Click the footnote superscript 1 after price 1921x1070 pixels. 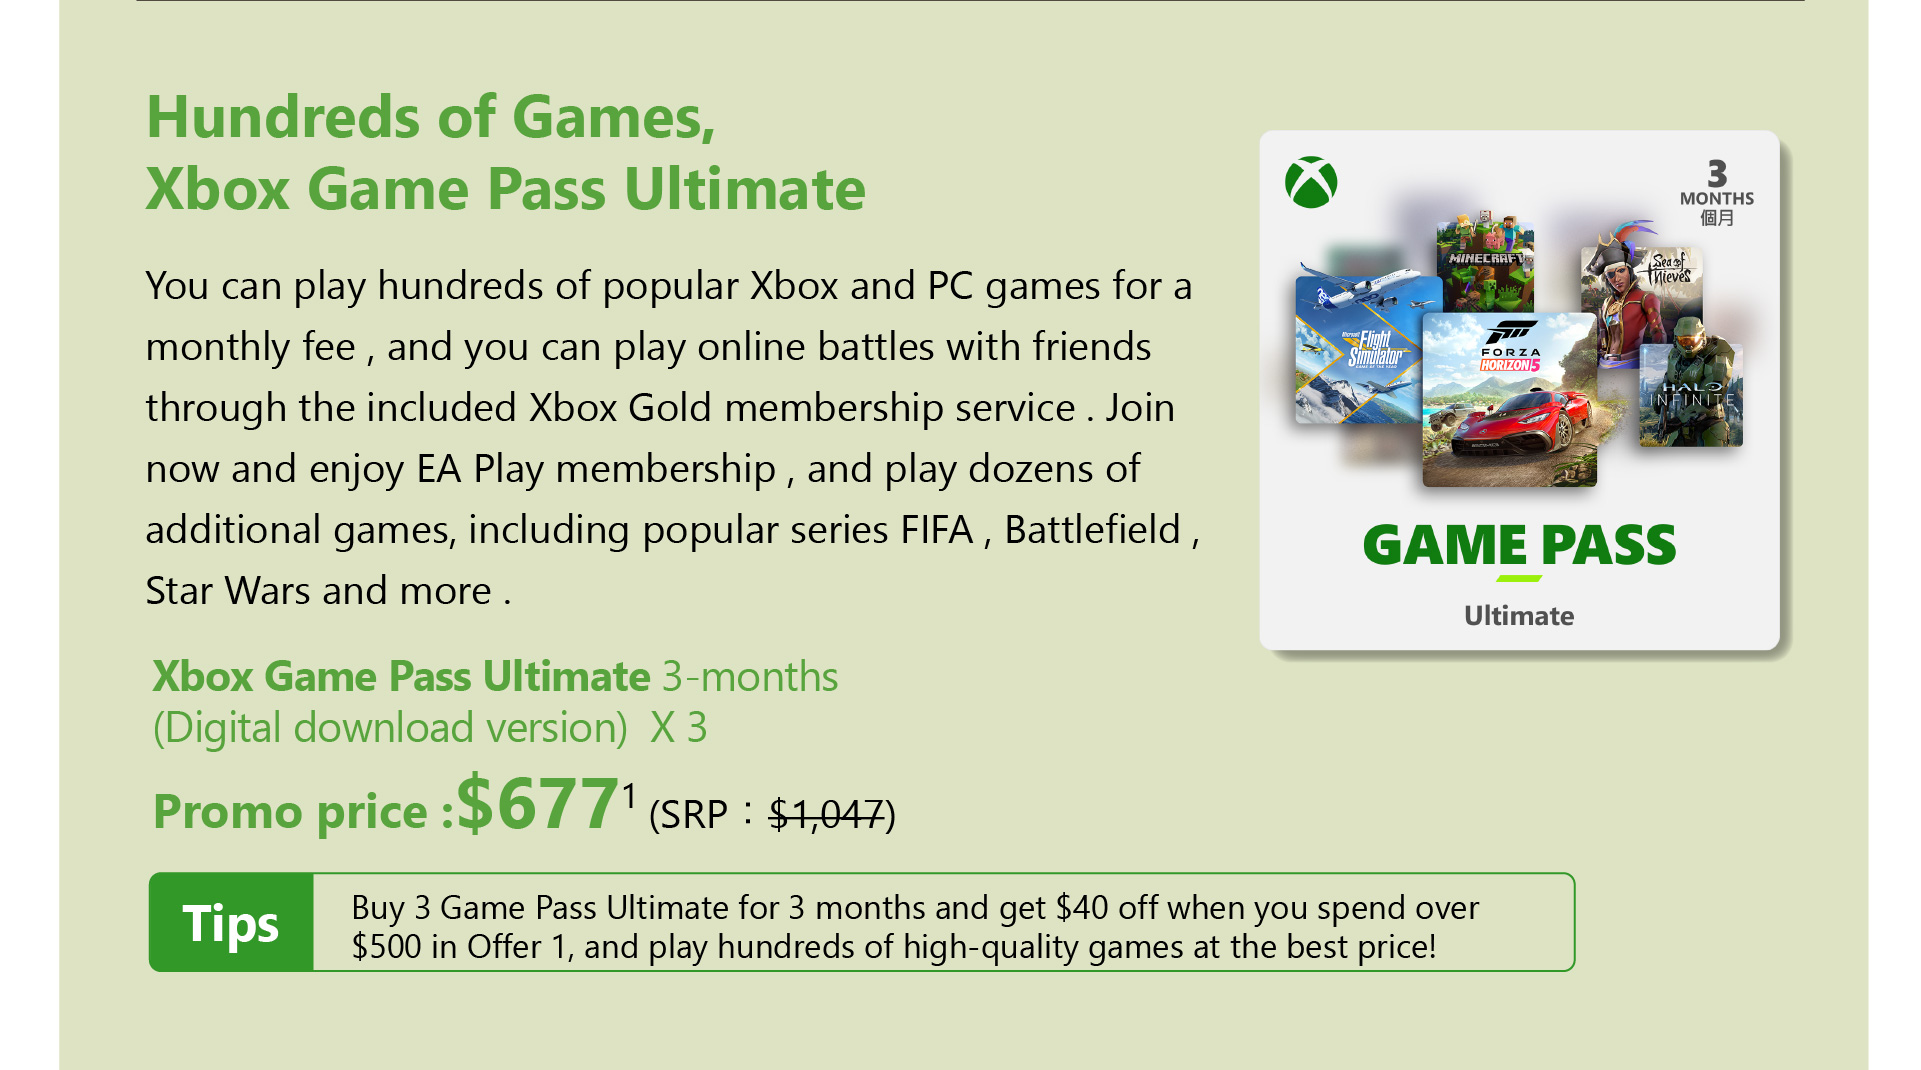[629, 796]
